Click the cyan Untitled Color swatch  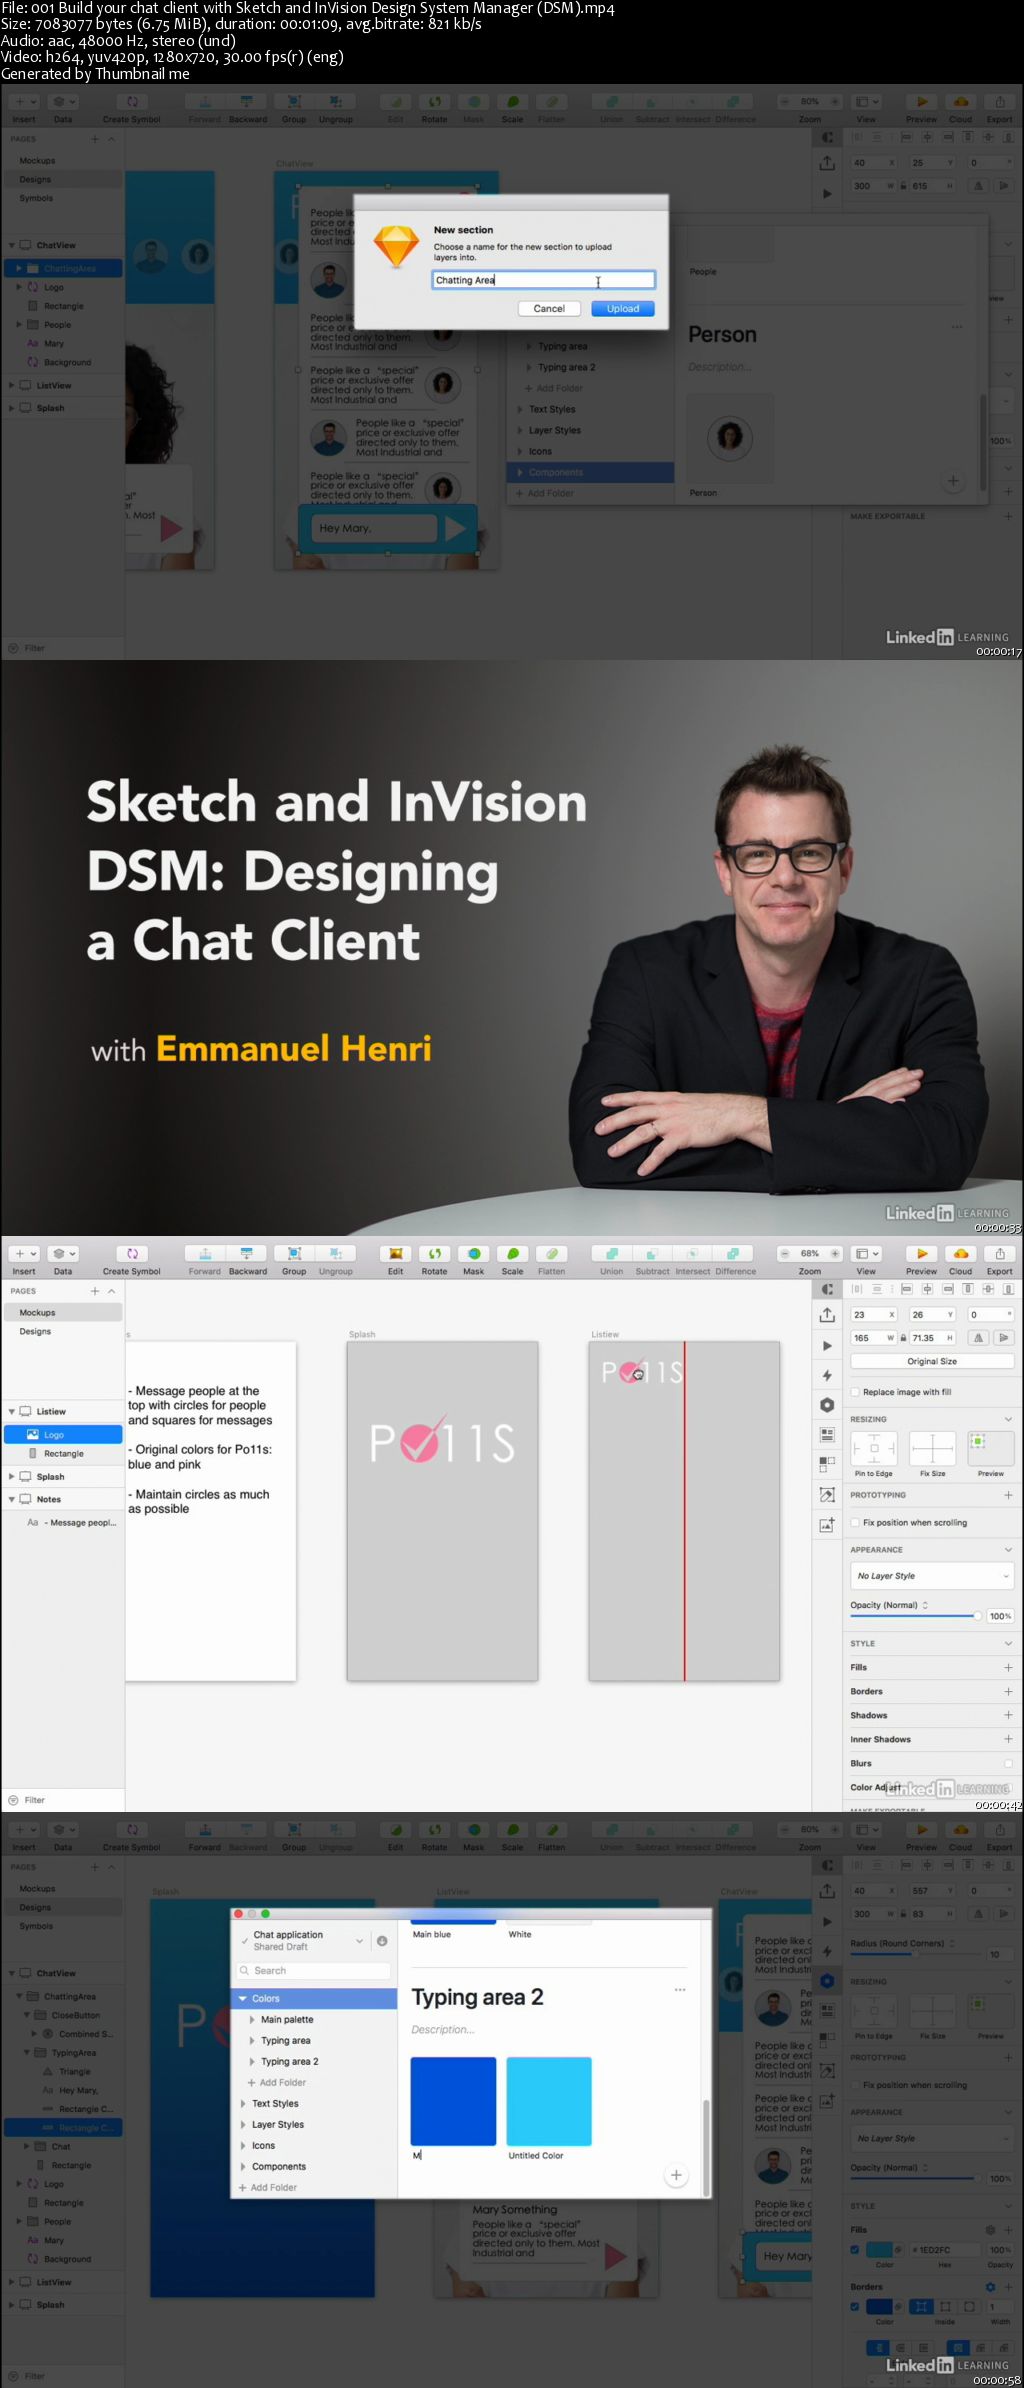[549, 2101]
